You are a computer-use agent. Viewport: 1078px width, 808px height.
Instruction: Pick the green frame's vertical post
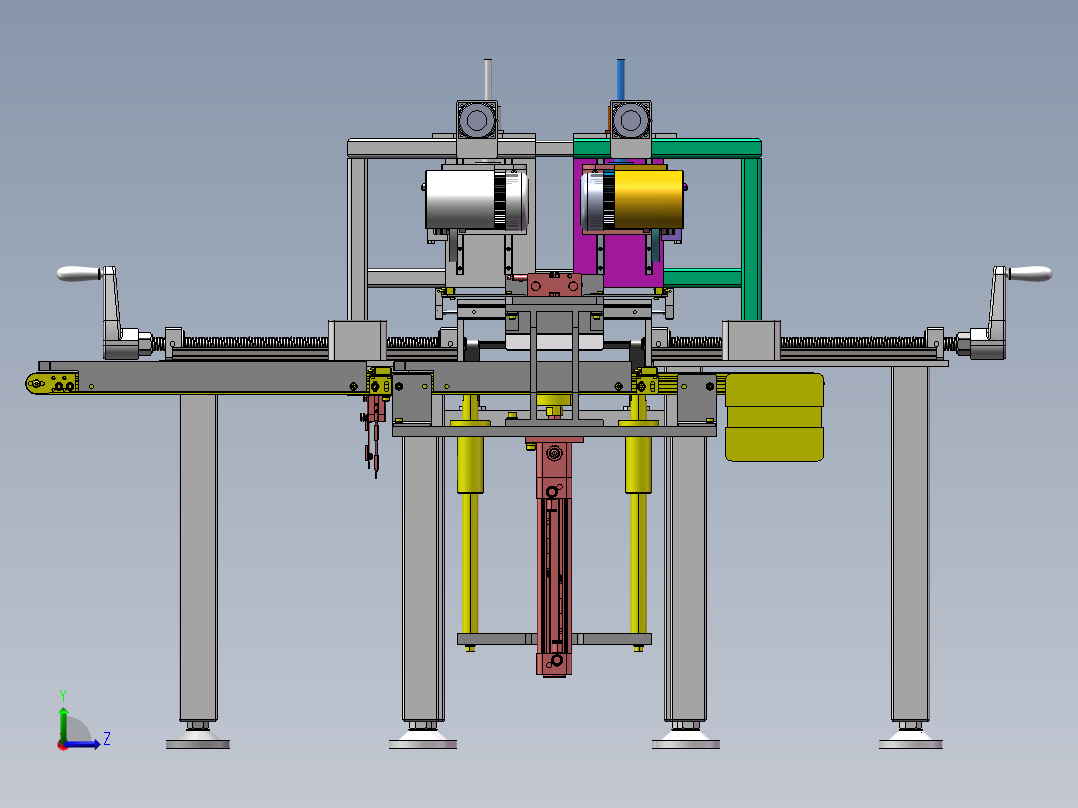click(751, 238)
